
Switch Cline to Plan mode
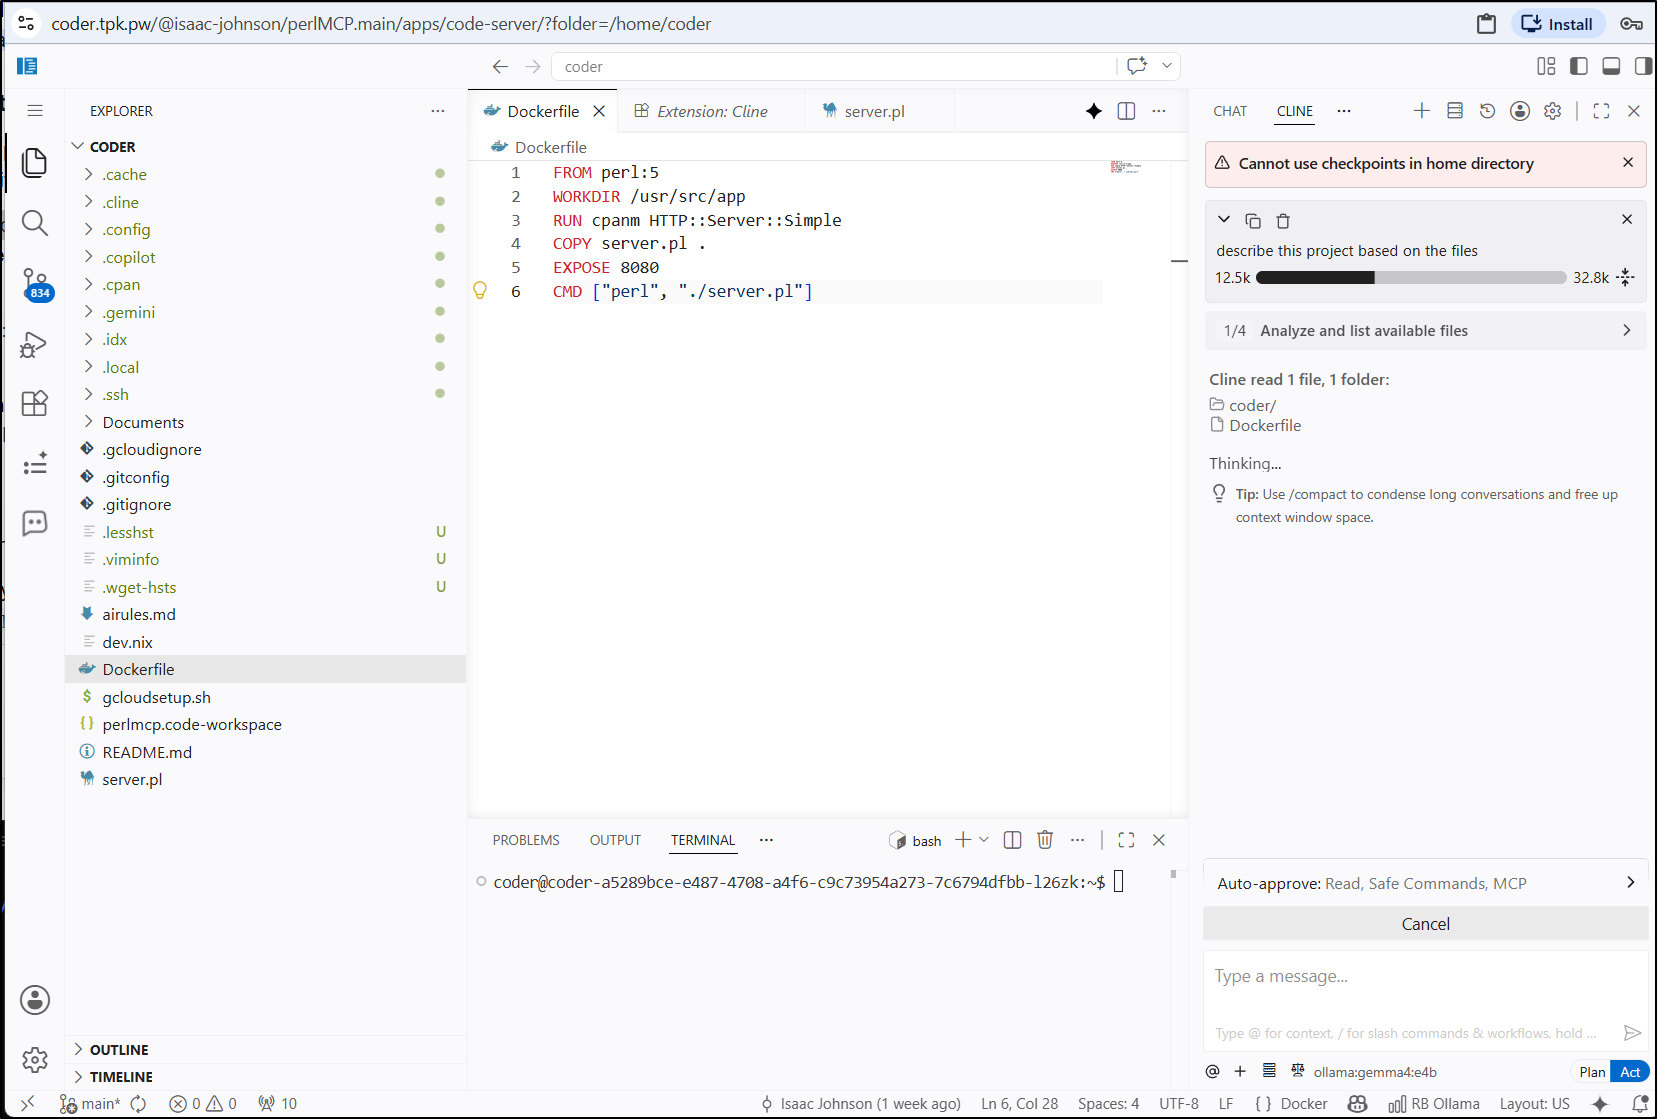pos(1592,1072)
